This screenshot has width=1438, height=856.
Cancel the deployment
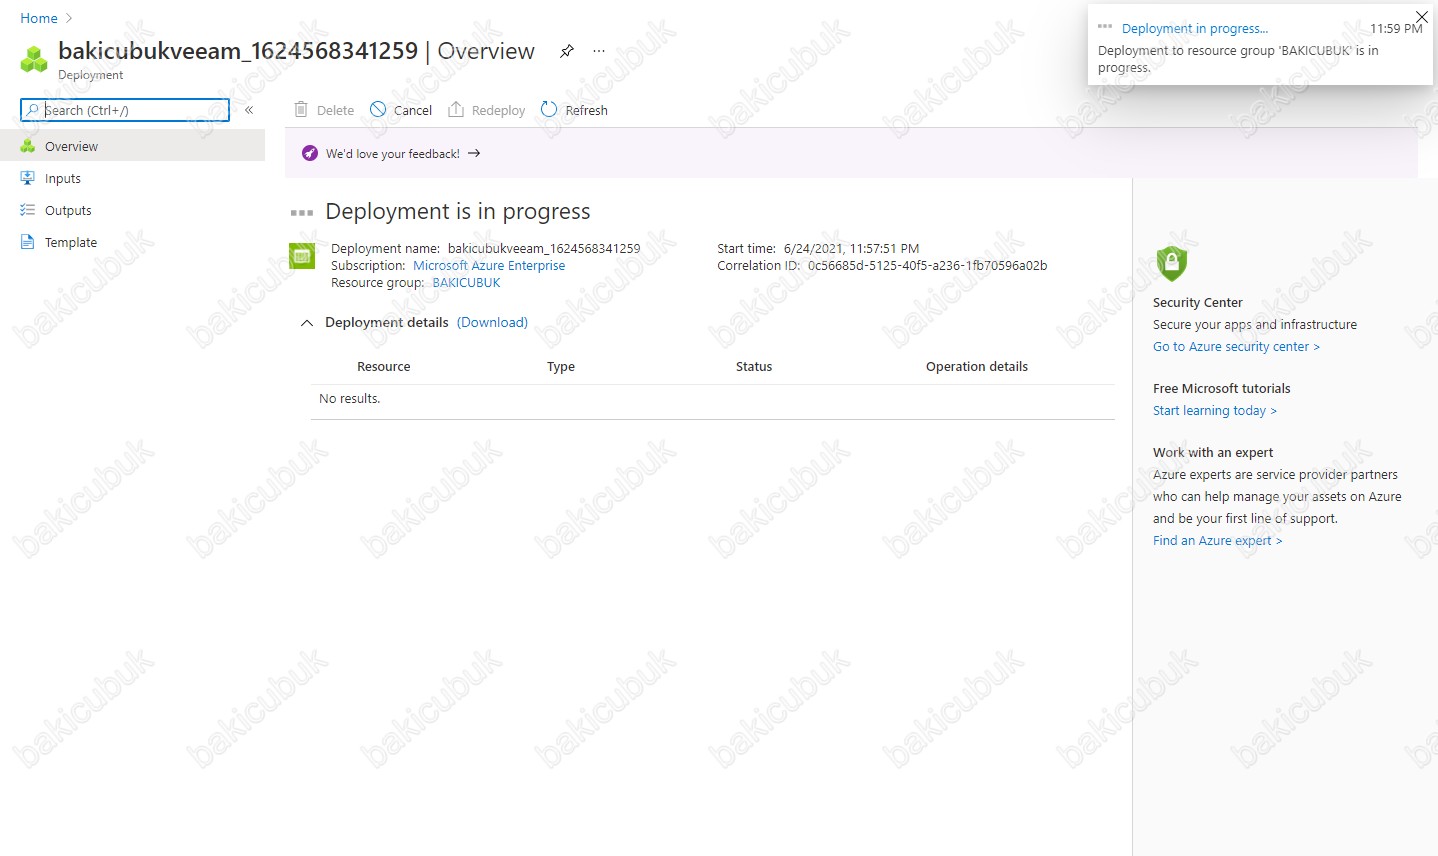point(401,110)
